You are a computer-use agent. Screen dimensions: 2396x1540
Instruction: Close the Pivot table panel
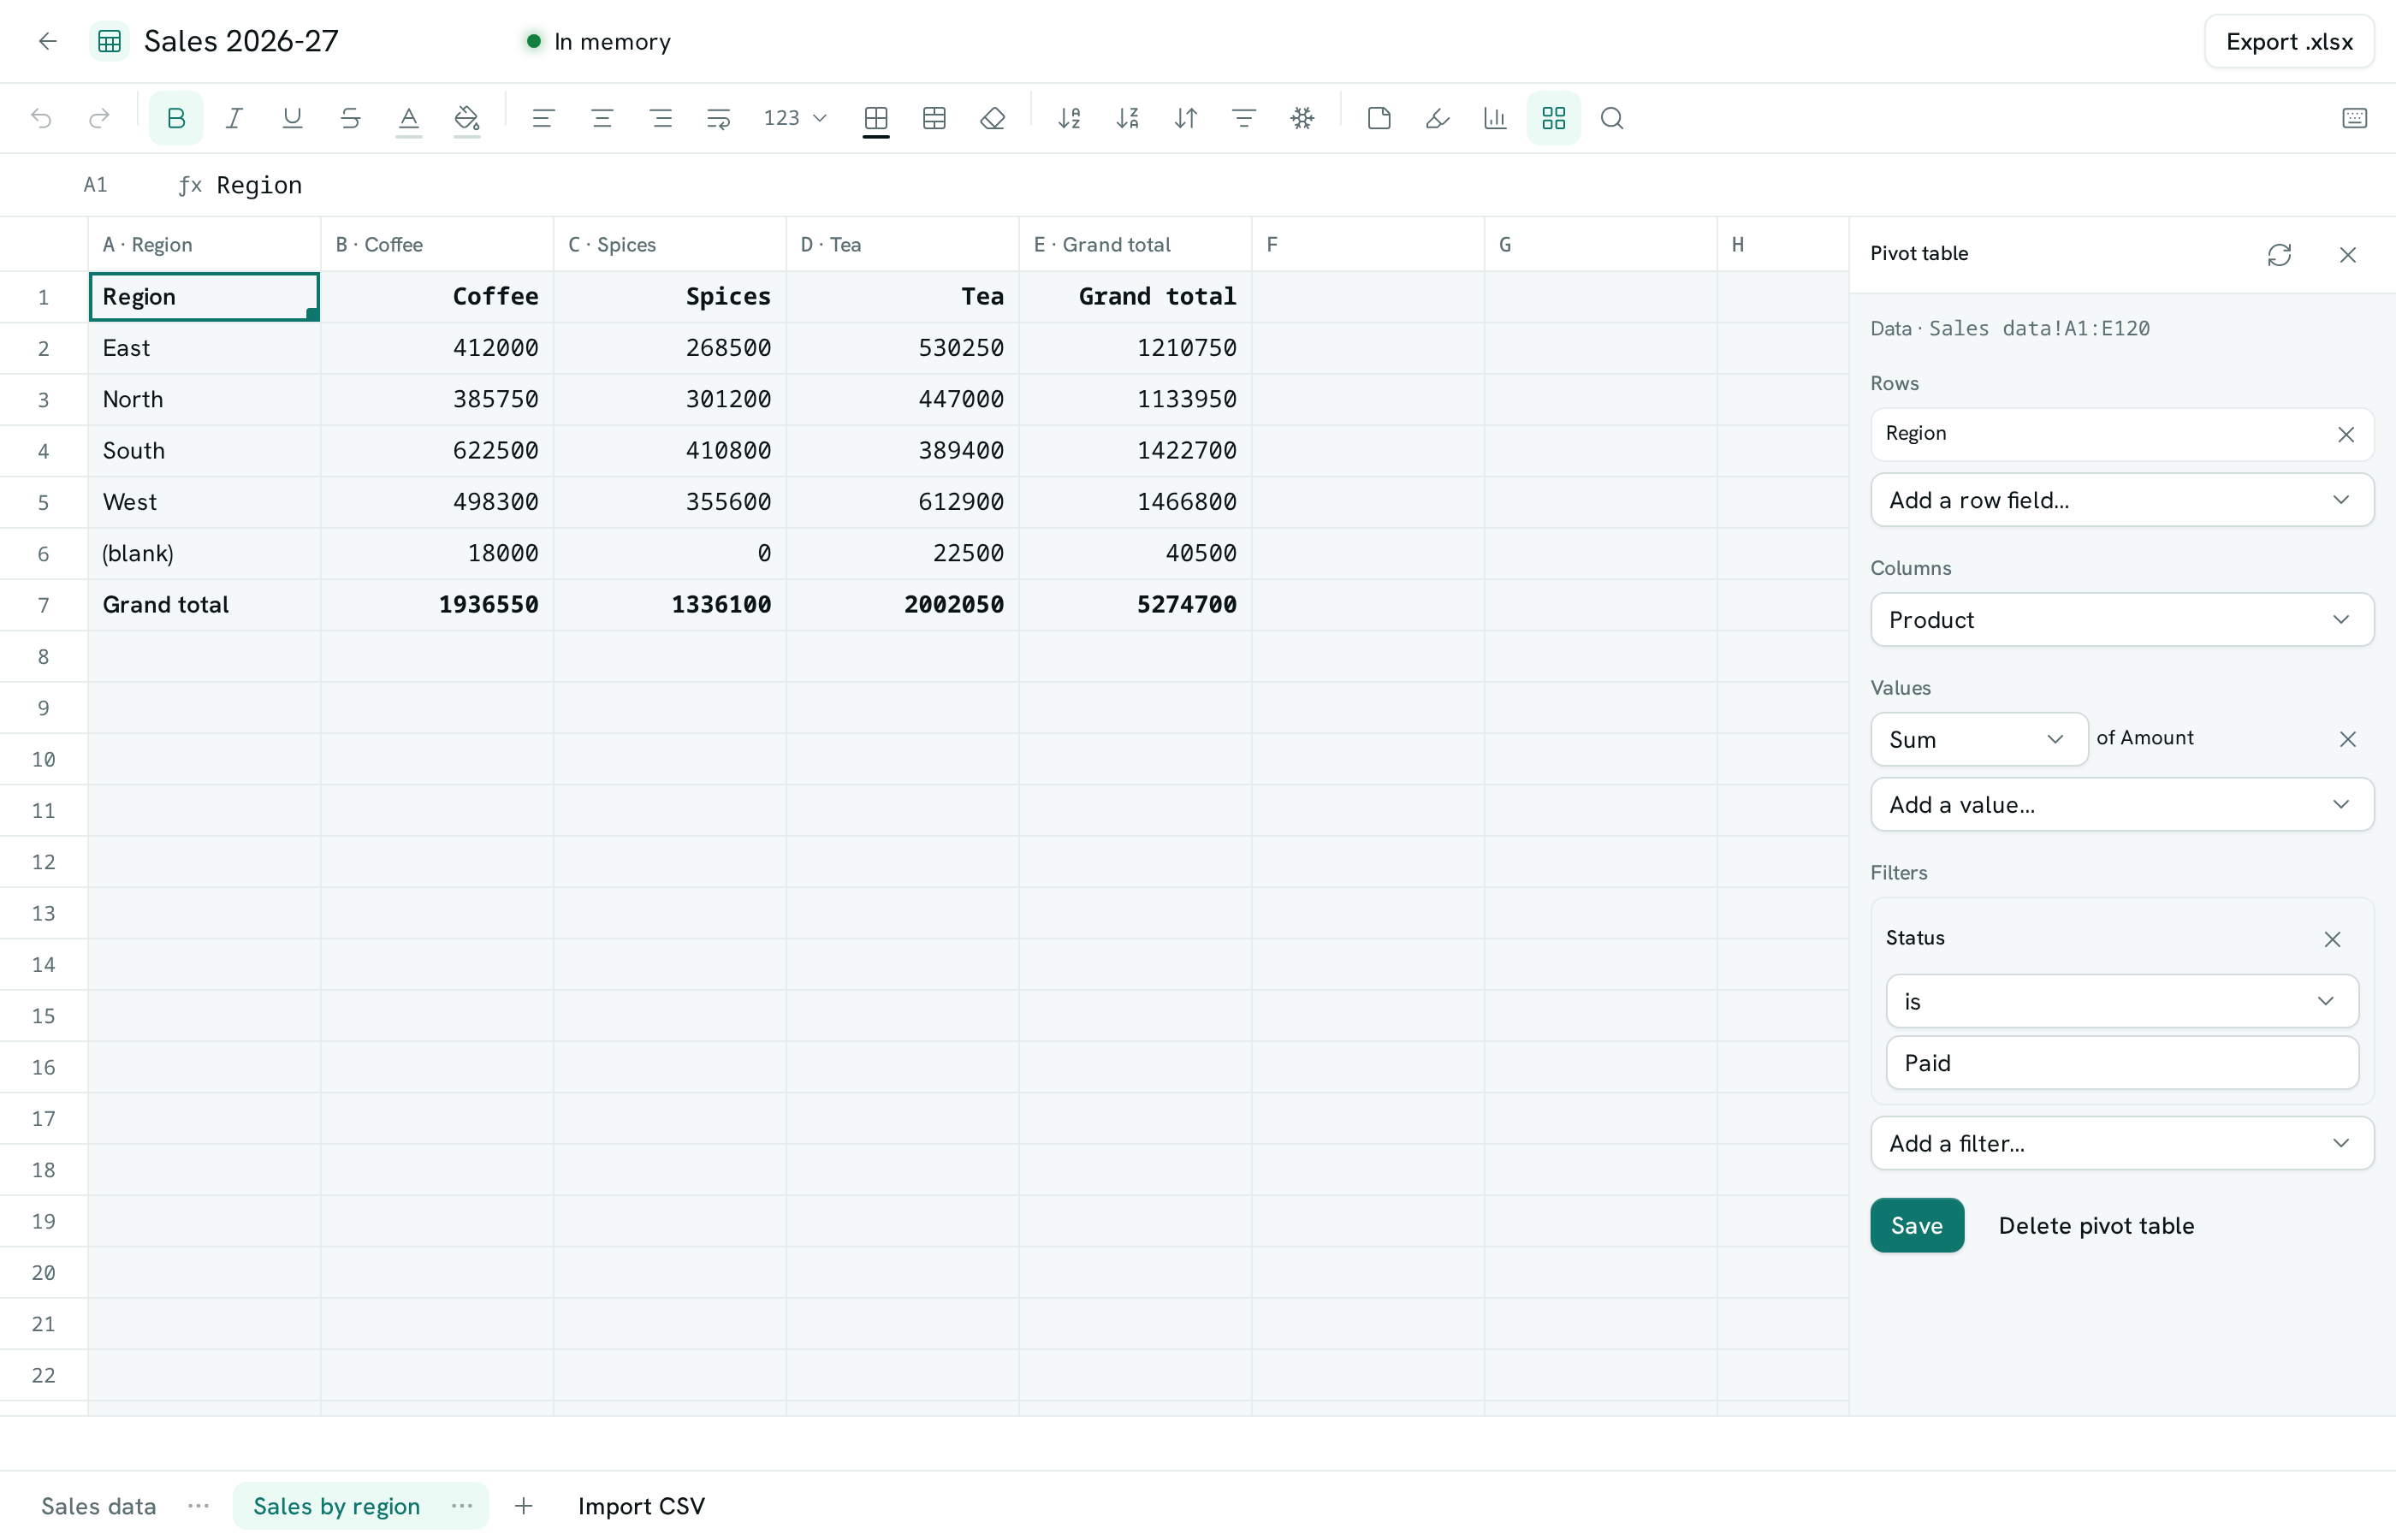coord(2347,254)
